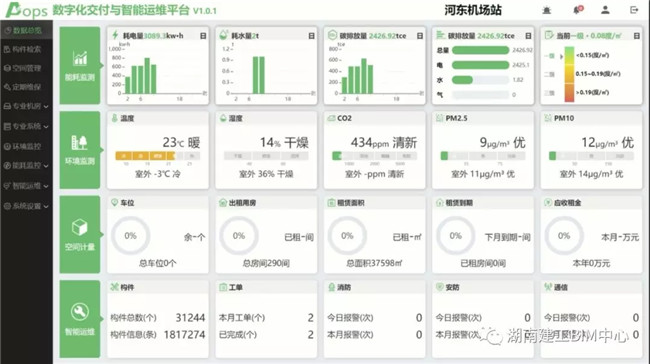The image size is (650, 364).
Task: Expand the 耗水量 chart card icon
Action: pyautogui.click(x=311, y=36)
